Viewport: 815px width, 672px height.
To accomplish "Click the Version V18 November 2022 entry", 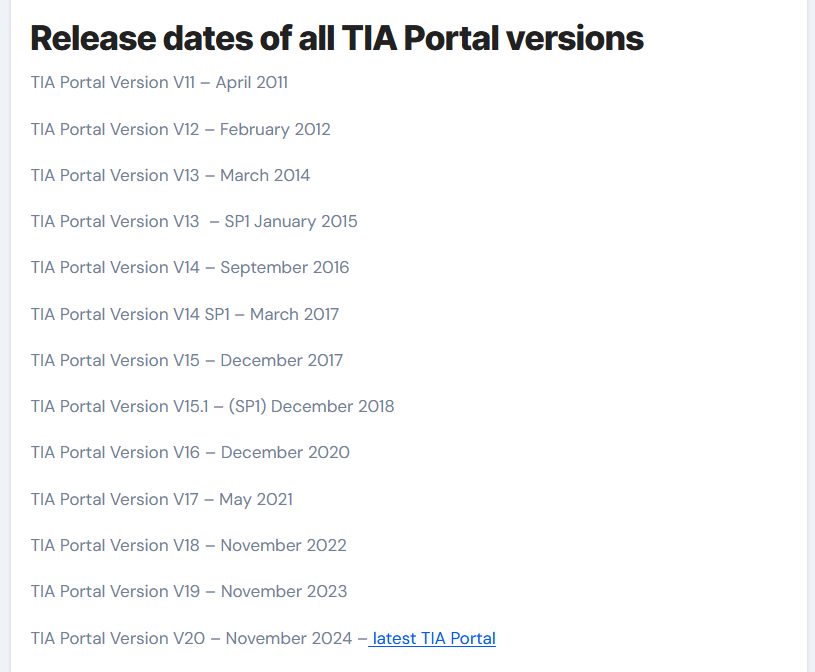I will (x=189, y=545).
